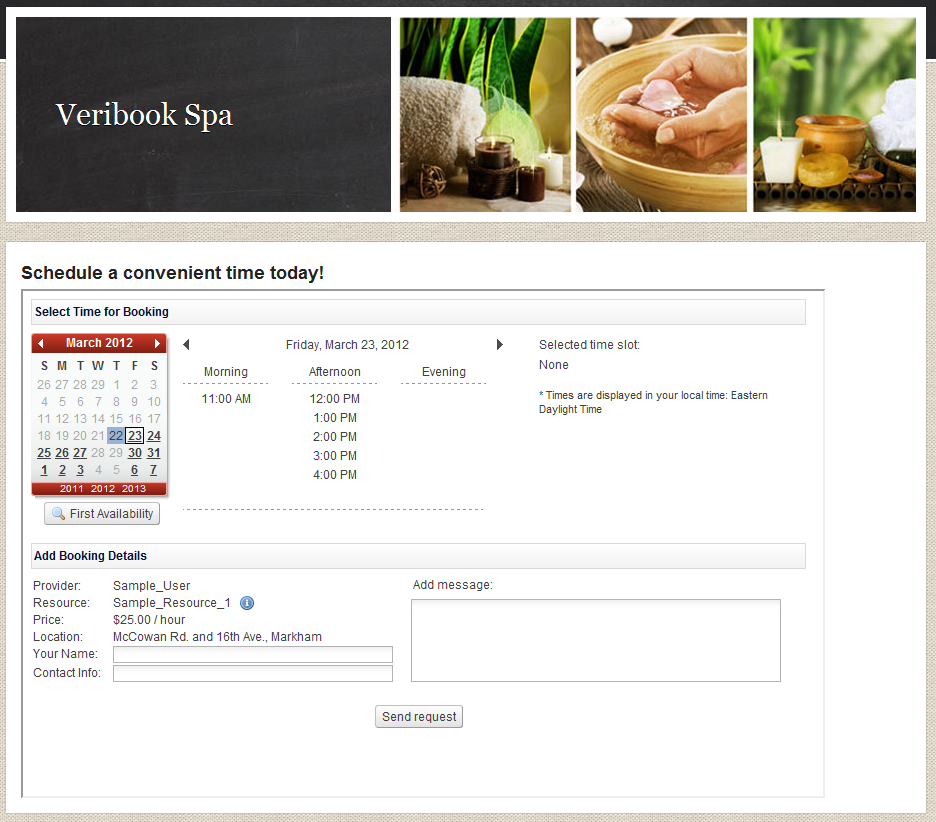The width and height of the screenshot is (936, 822).
Task: Go to next month in calendar
Action: tap(157, 343)
